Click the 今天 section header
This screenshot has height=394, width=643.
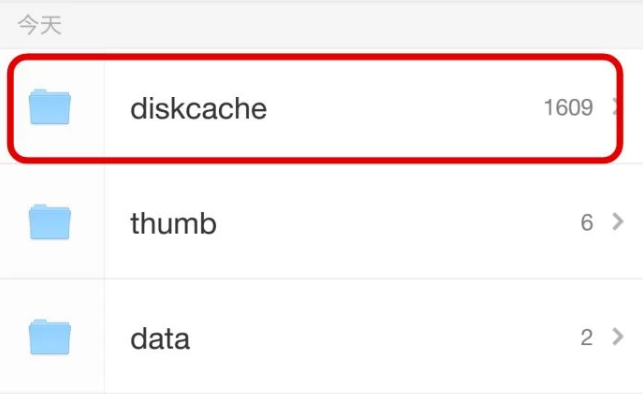click(x=40, y=25)
